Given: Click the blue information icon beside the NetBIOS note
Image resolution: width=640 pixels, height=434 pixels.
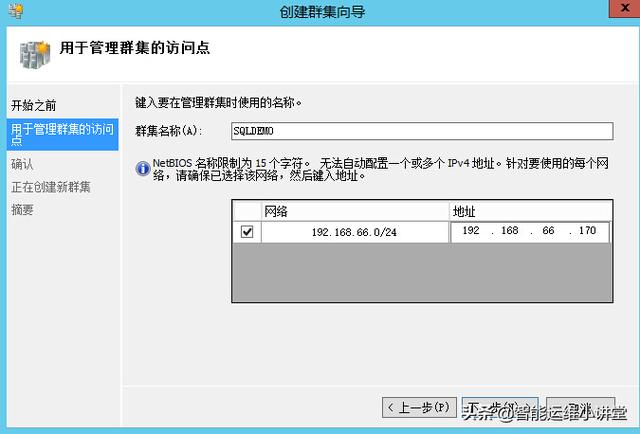Looking at the screenshot, I should point(143,169).
